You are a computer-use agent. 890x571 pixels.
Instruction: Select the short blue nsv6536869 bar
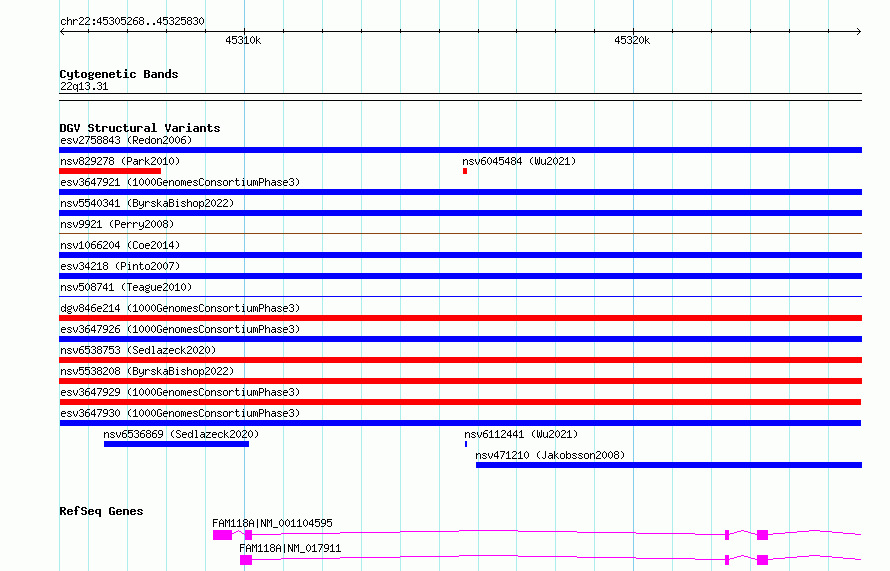tap(177, 444)
